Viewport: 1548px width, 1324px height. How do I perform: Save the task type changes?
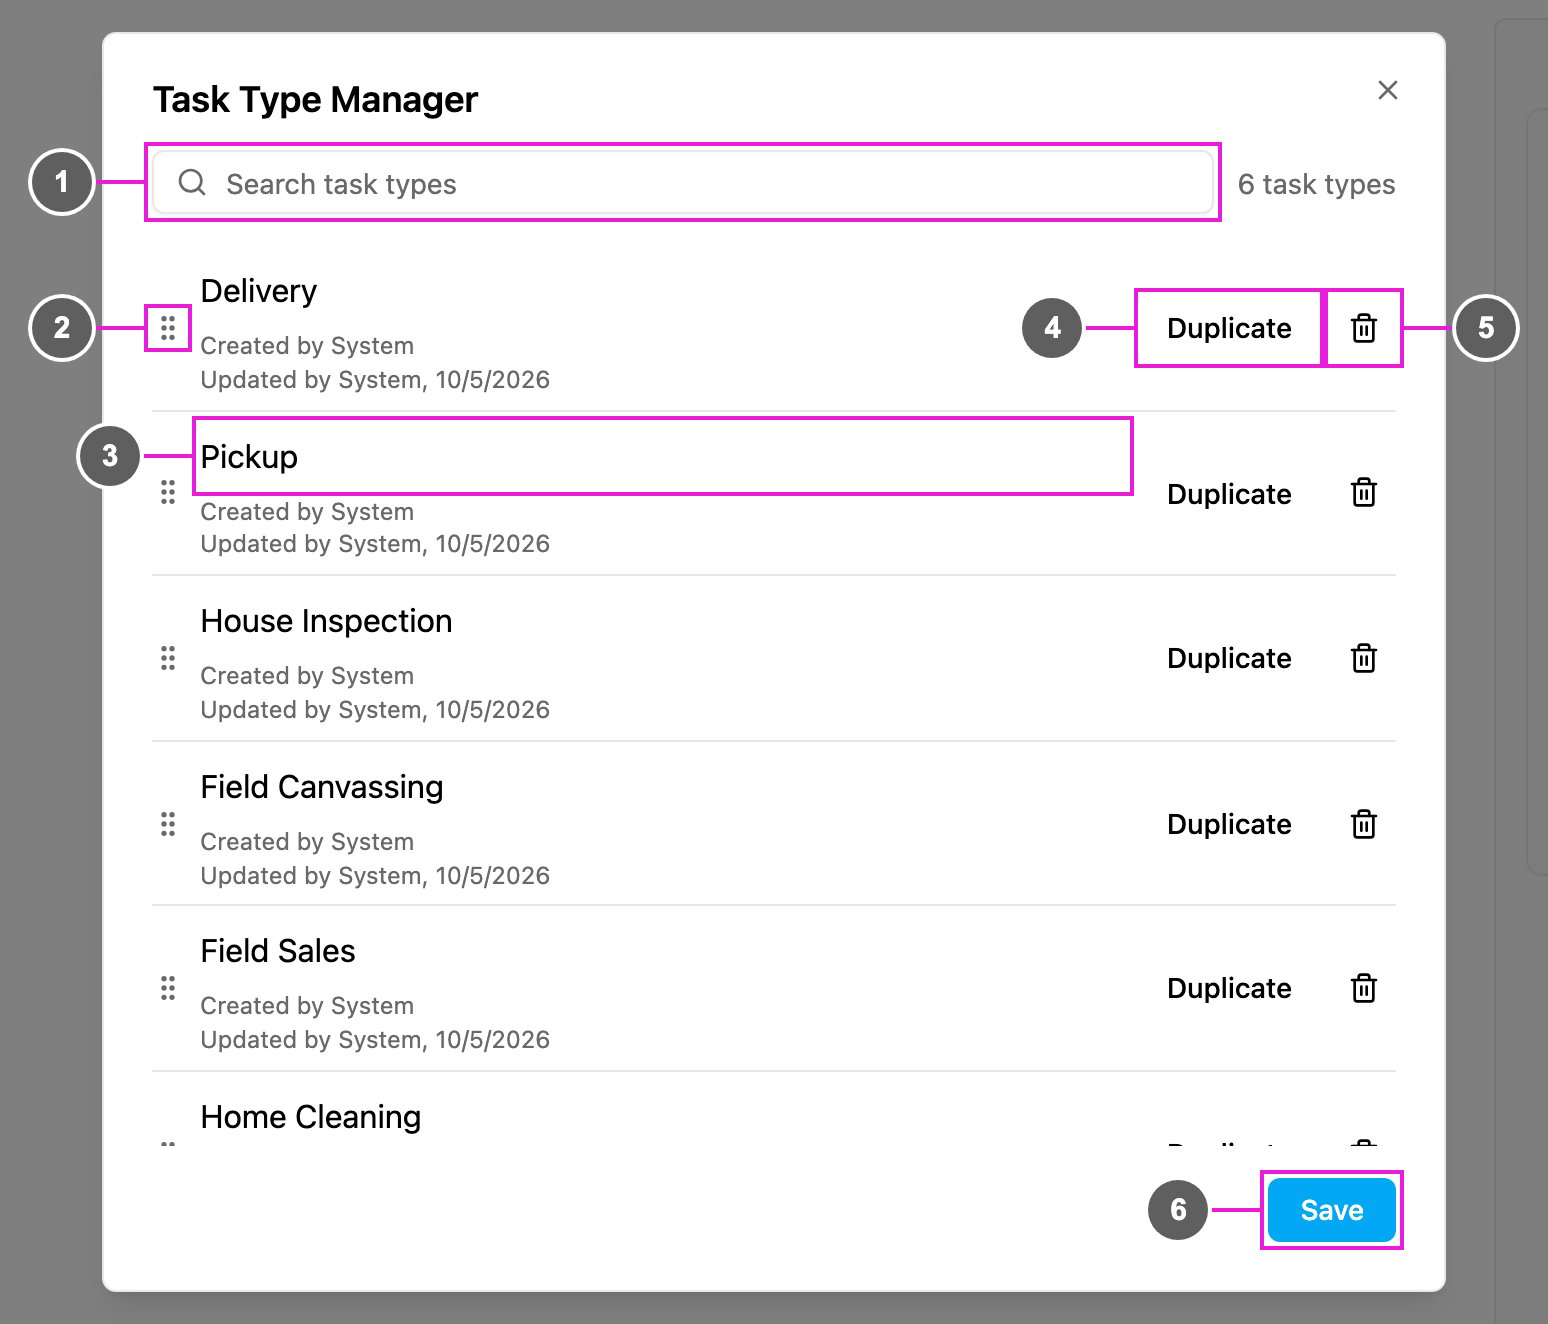(1332, 1210)
